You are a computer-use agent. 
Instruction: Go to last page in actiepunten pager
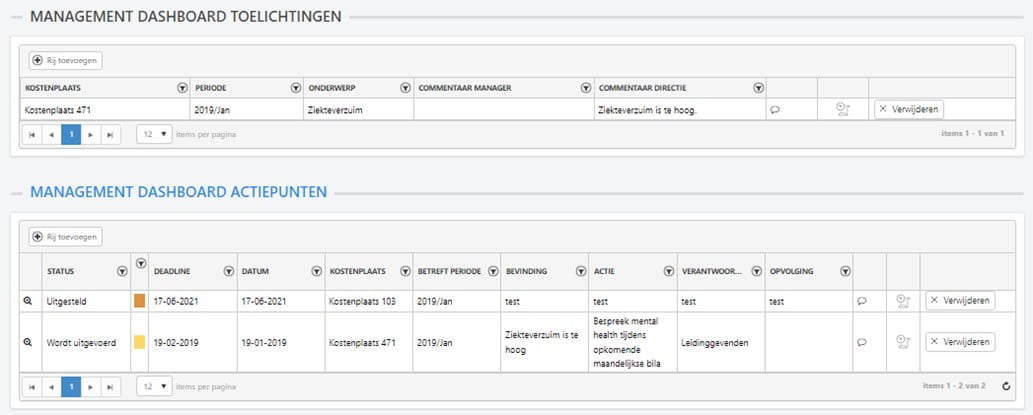(111, 385)
